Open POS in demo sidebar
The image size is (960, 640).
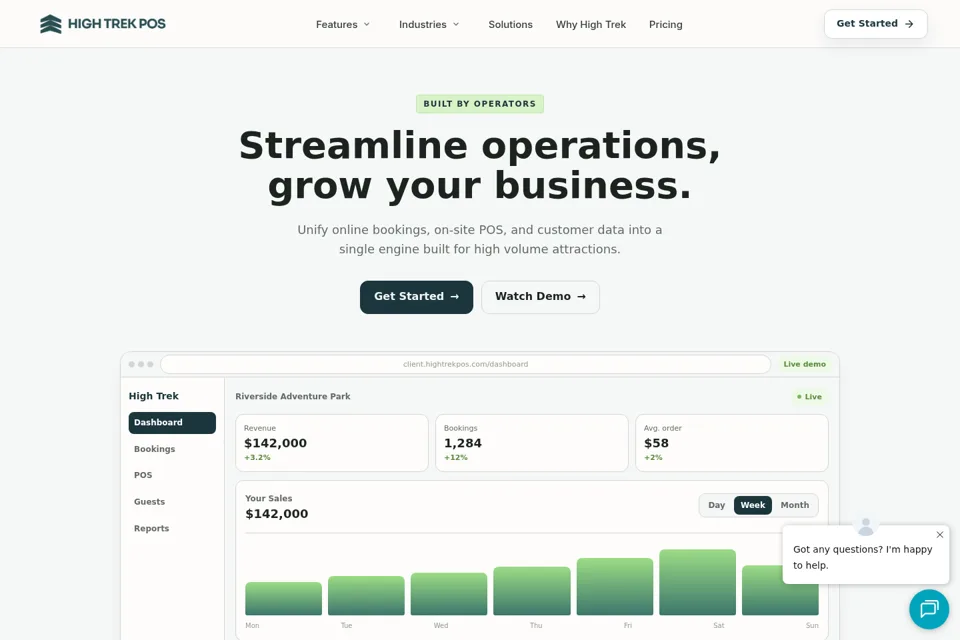[x=172, y=475]
